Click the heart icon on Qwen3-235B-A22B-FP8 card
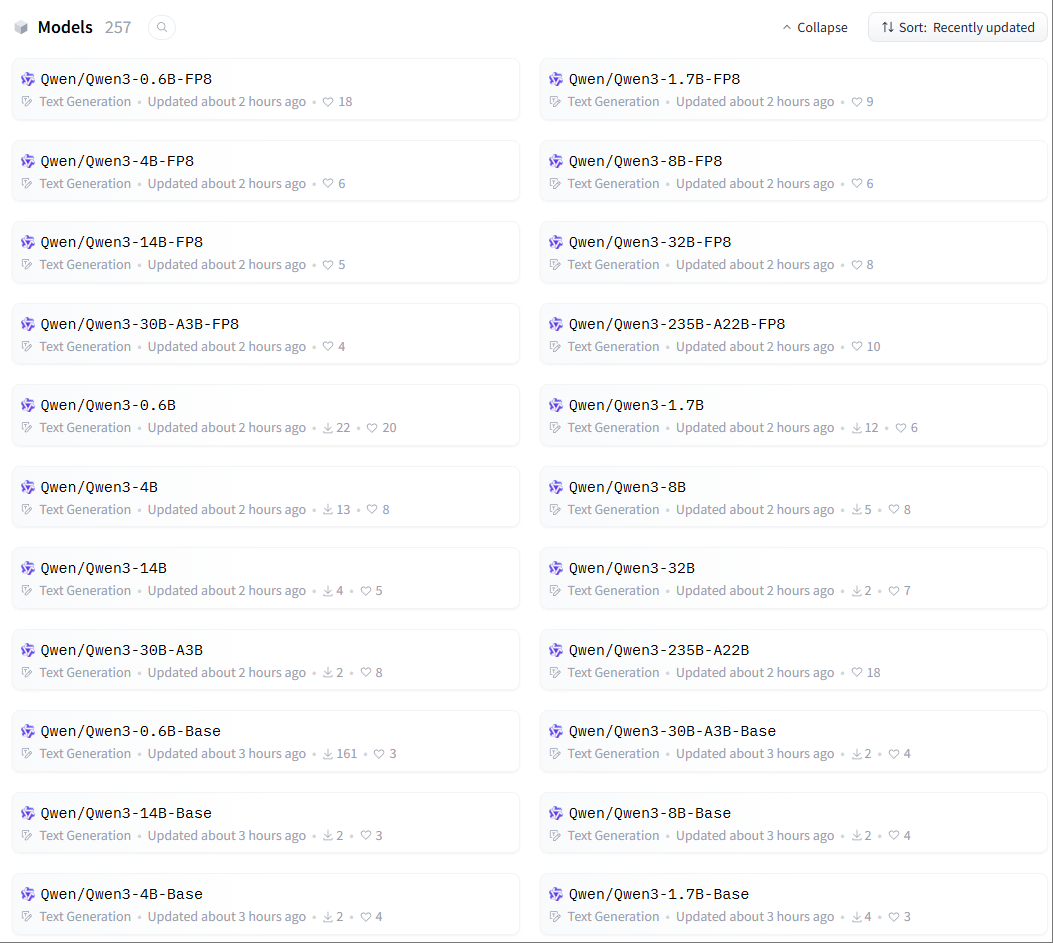This screenshot has height=943, width=1053. point(857,347)
